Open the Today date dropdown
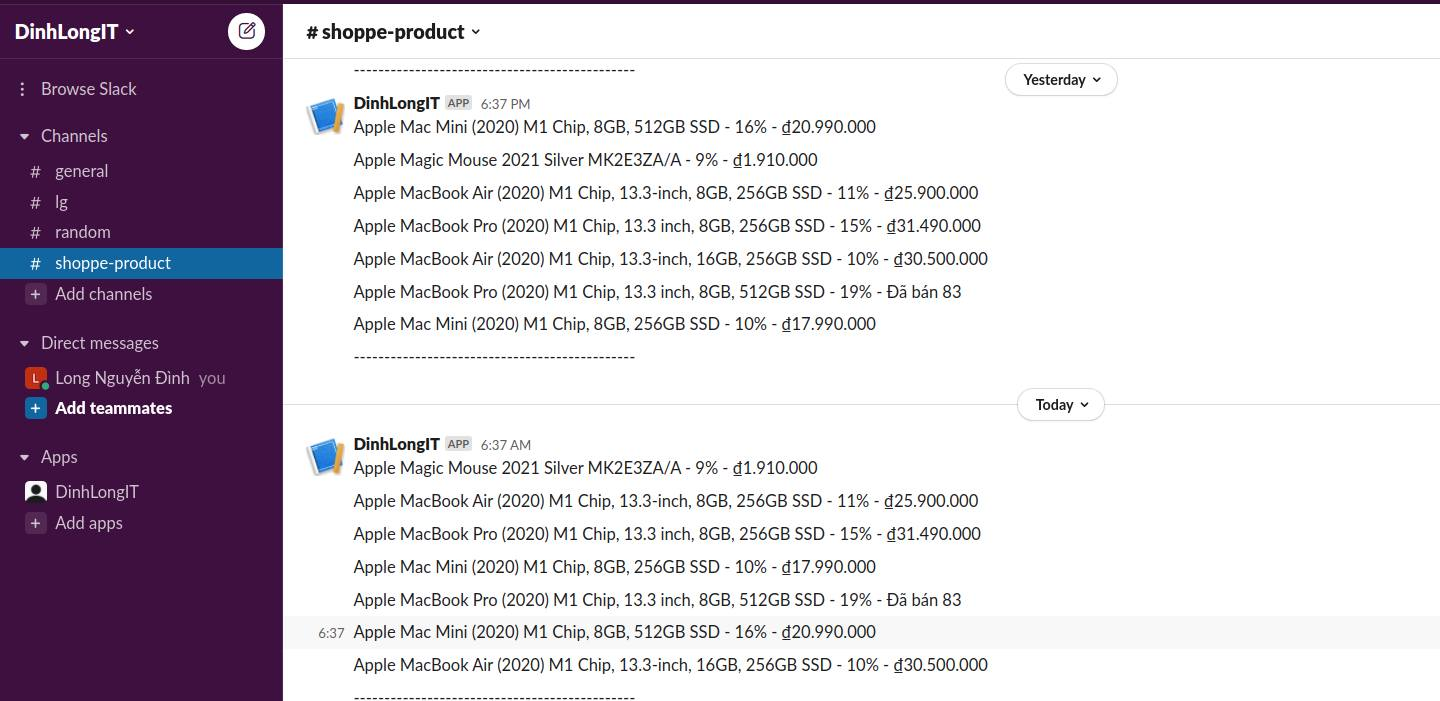The width and height of the screenshot is (1440, 701). (x=1061, y=405)
